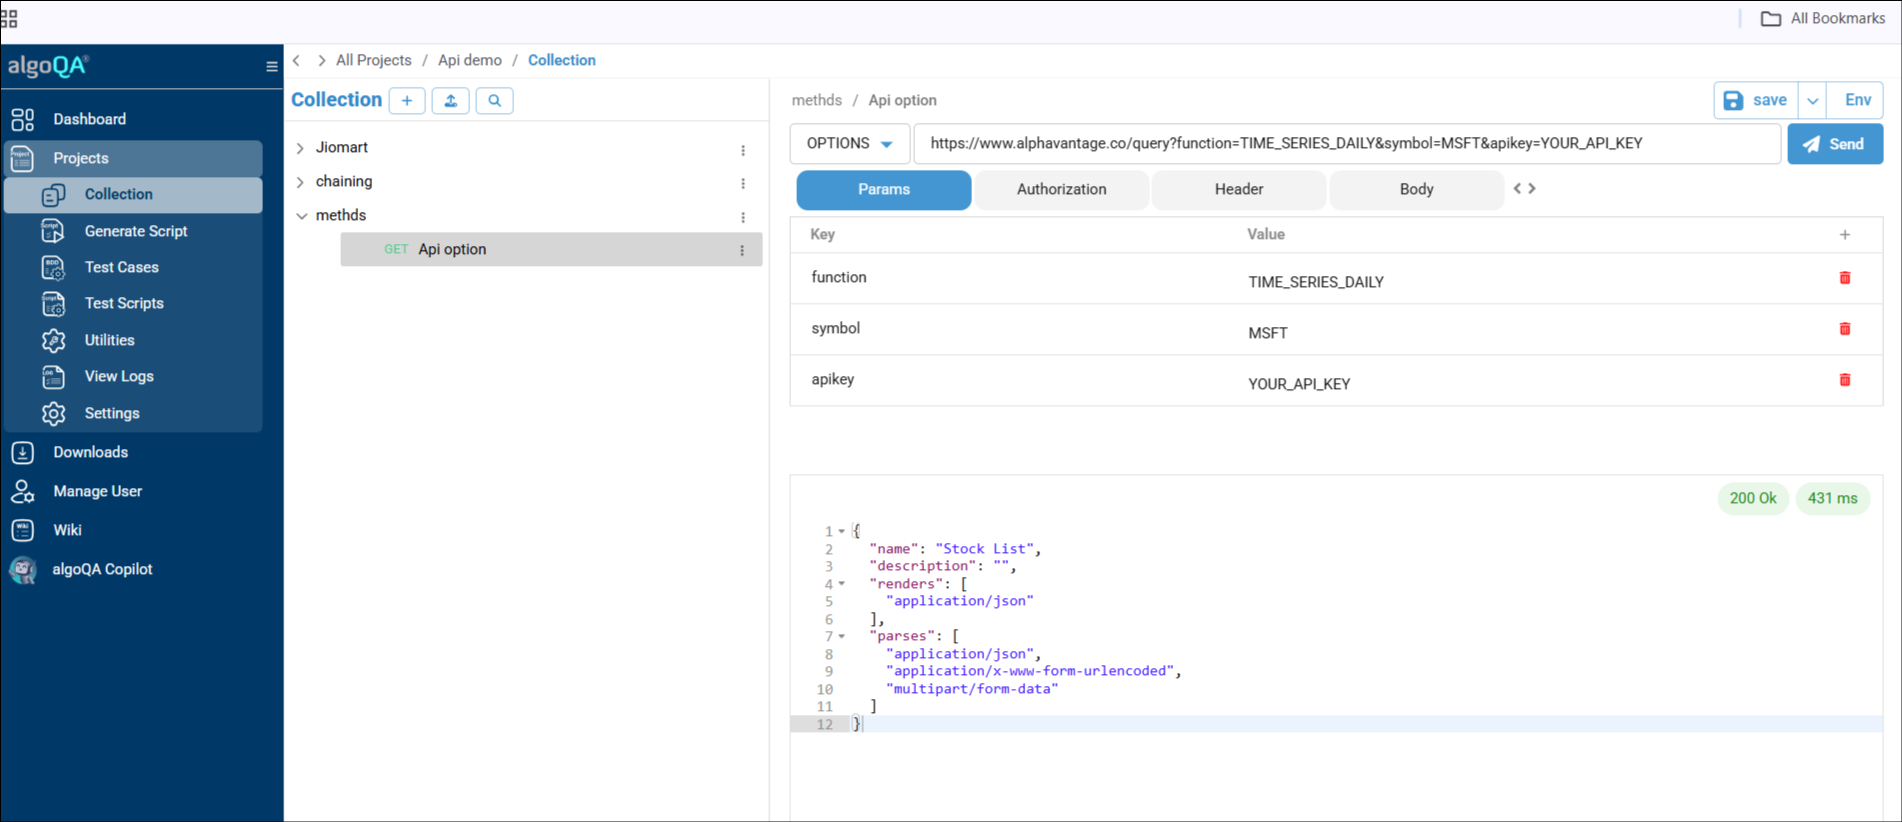The width and height of the screenshot is (1902, 822).
Task: Delete the function parameter row
Action: click(x=1845, y=278)
